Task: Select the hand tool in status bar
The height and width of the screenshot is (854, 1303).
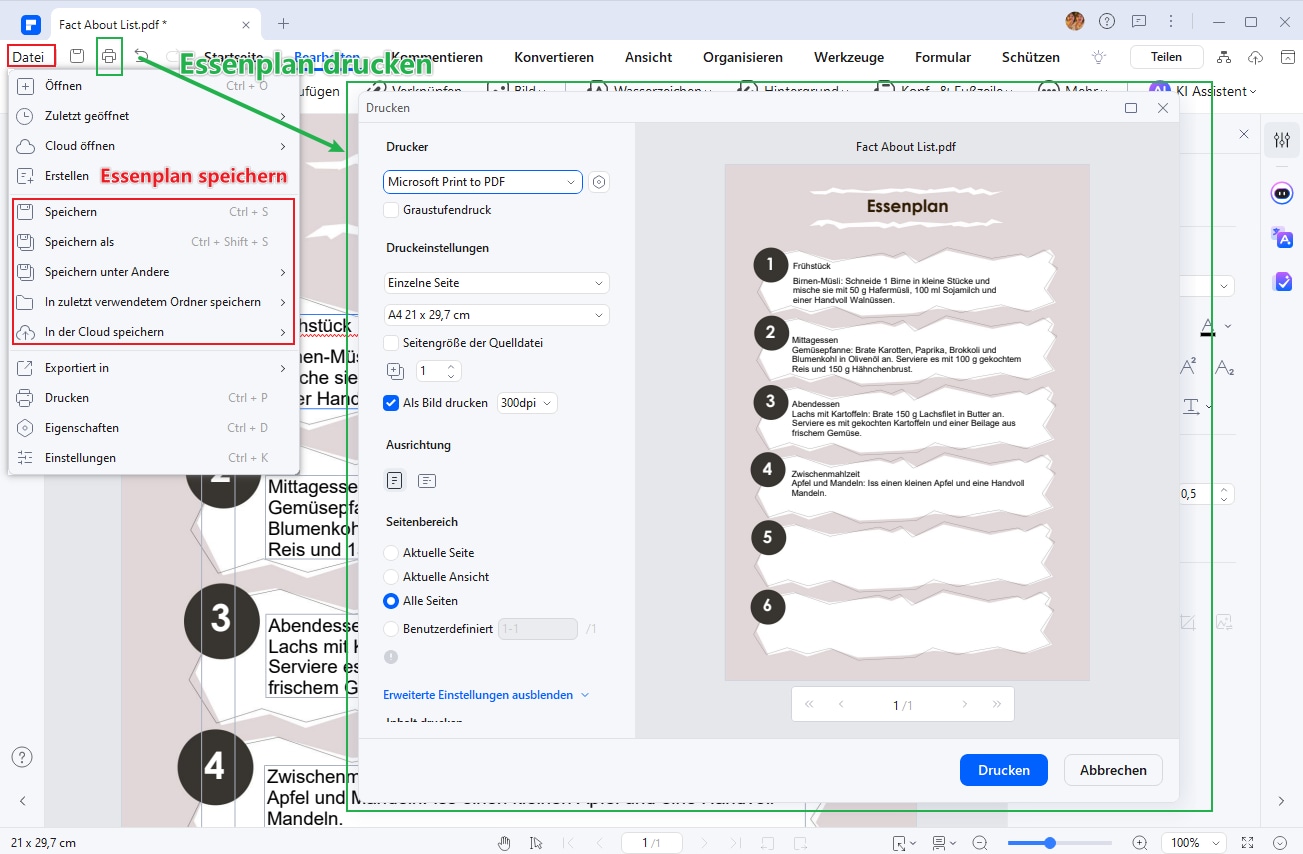Action: point(505,843)
